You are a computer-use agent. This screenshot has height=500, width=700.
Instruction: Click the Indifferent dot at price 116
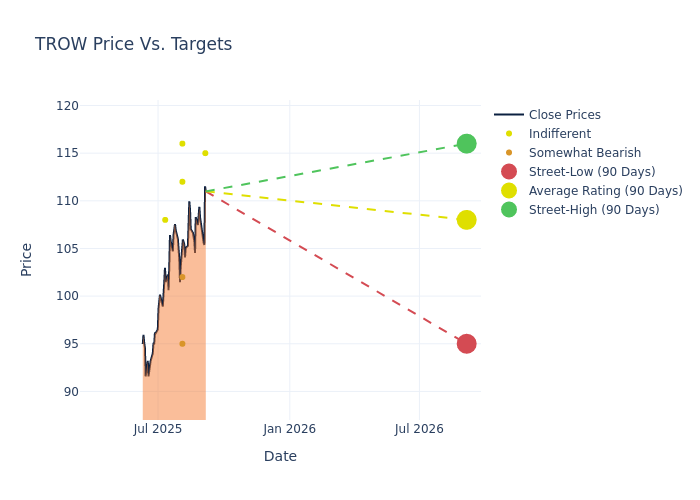coord(182,144)
